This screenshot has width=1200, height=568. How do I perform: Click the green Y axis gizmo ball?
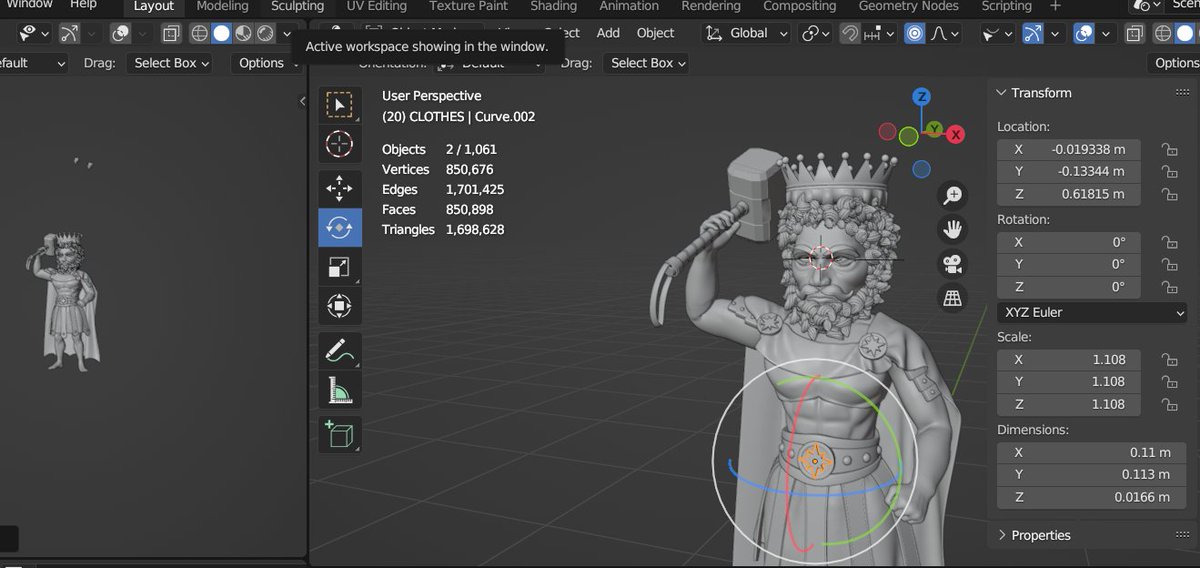[933, 130]
